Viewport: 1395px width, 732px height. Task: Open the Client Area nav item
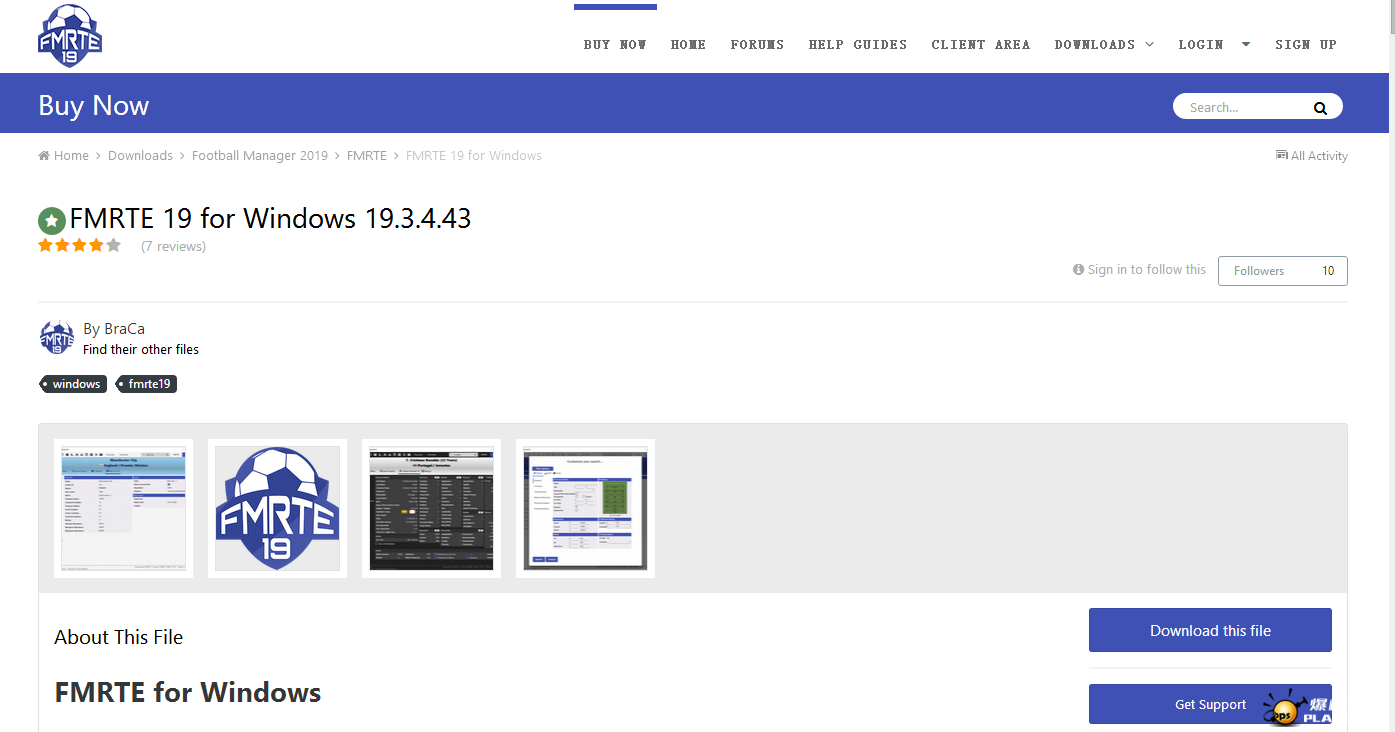point(981,44)
